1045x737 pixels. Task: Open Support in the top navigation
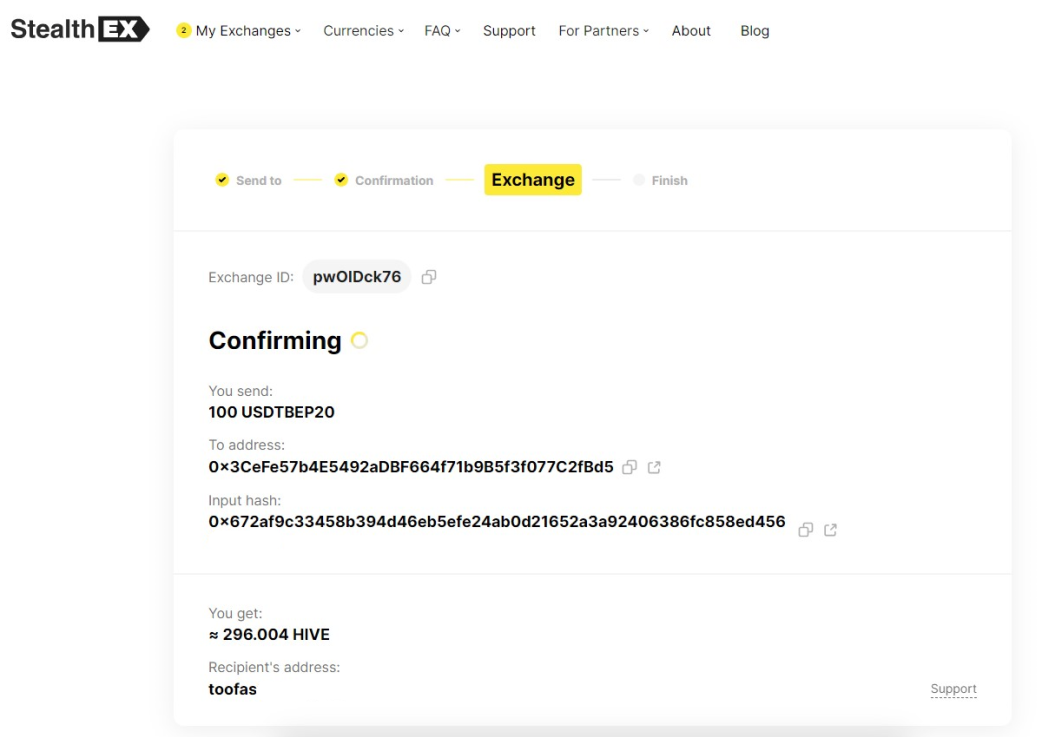(x=509, y=31)
